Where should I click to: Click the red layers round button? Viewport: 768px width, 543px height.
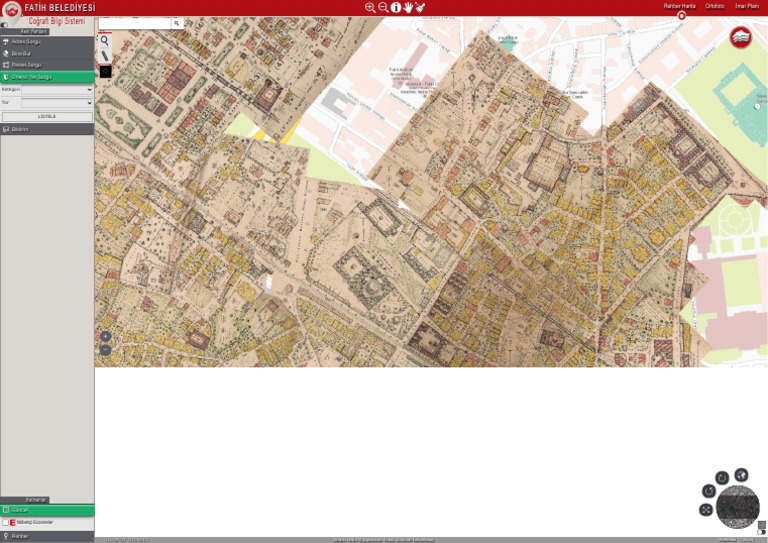pyautogui.click(x=741, y=38)
